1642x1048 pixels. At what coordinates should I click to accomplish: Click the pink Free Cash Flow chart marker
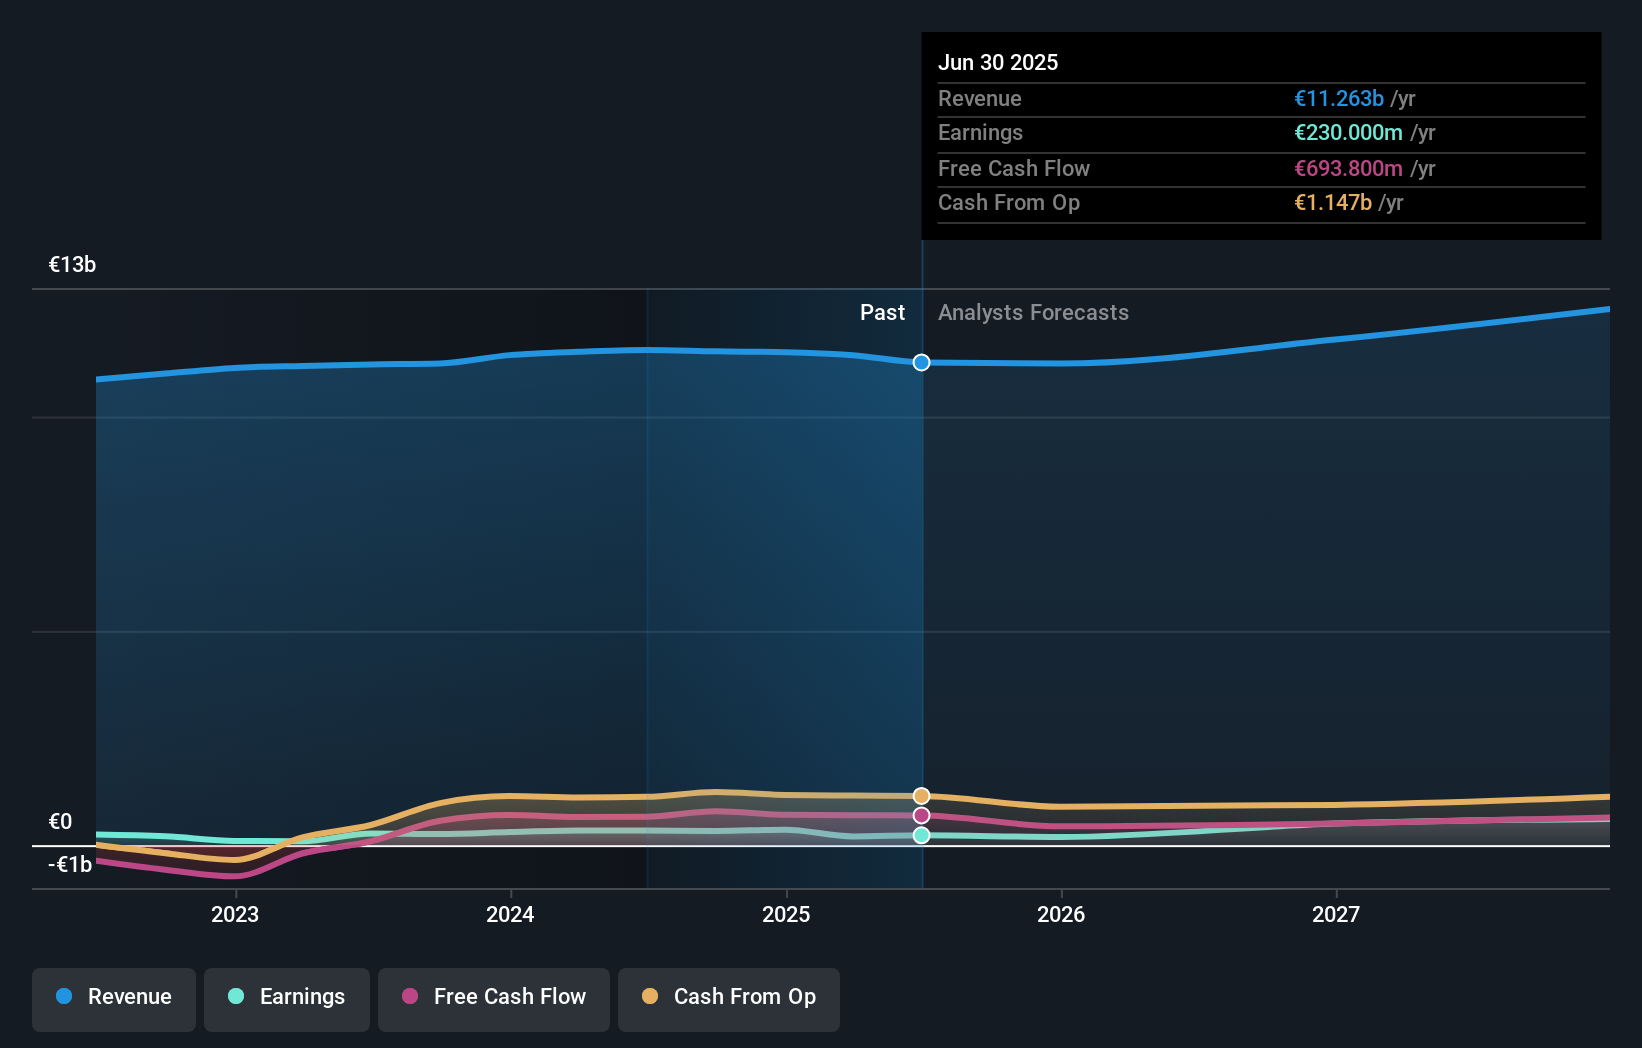tap(920, 815)
